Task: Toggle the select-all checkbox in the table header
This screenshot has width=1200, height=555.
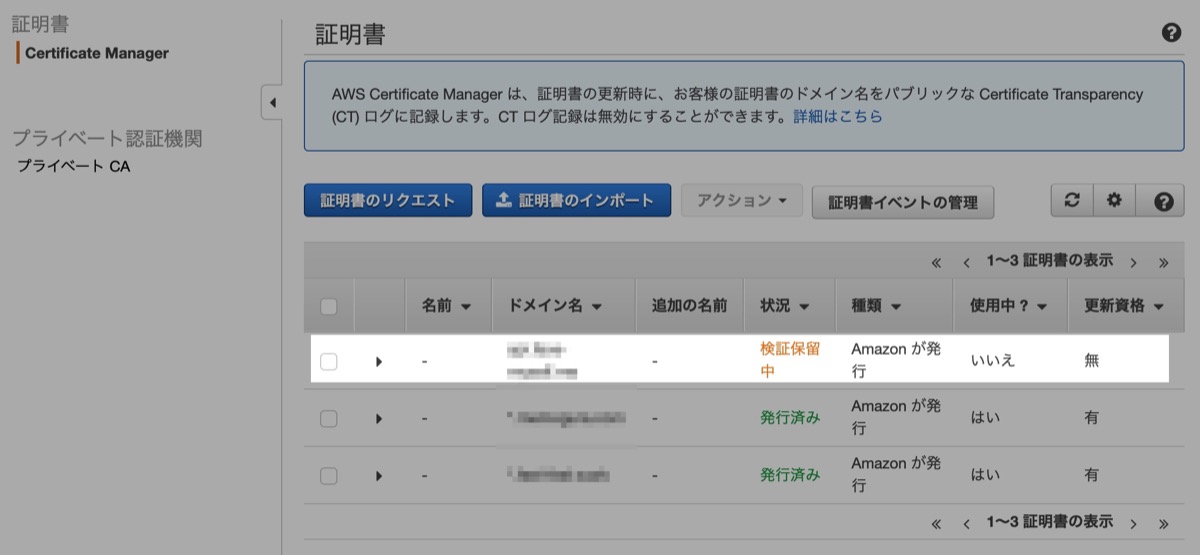Action: coord(329,306)
